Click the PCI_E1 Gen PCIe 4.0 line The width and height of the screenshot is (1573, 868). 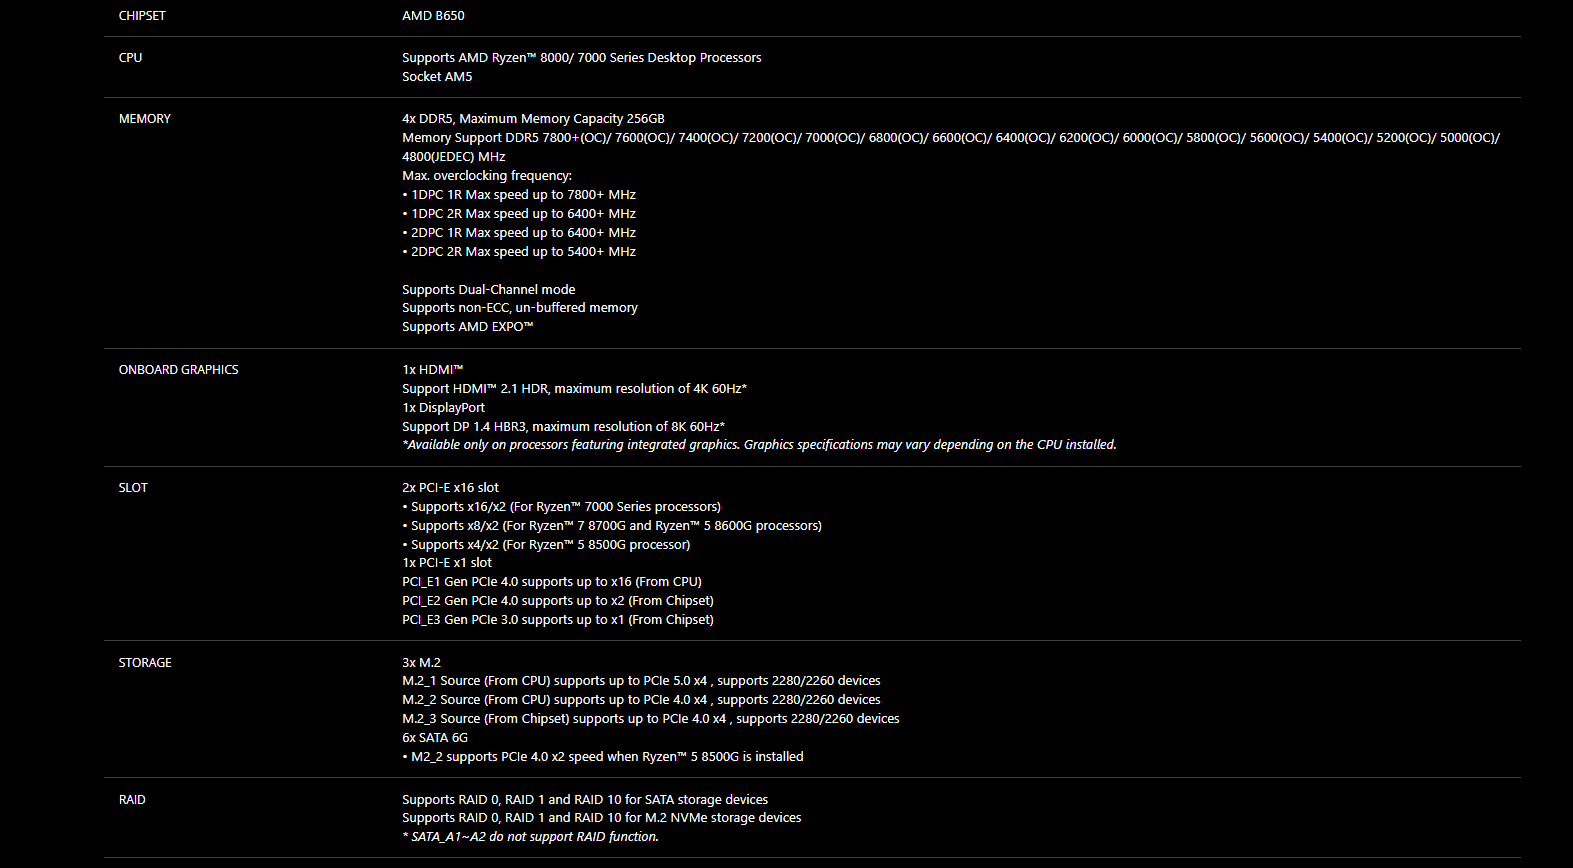pyautogui.click(x=552, y=582)
